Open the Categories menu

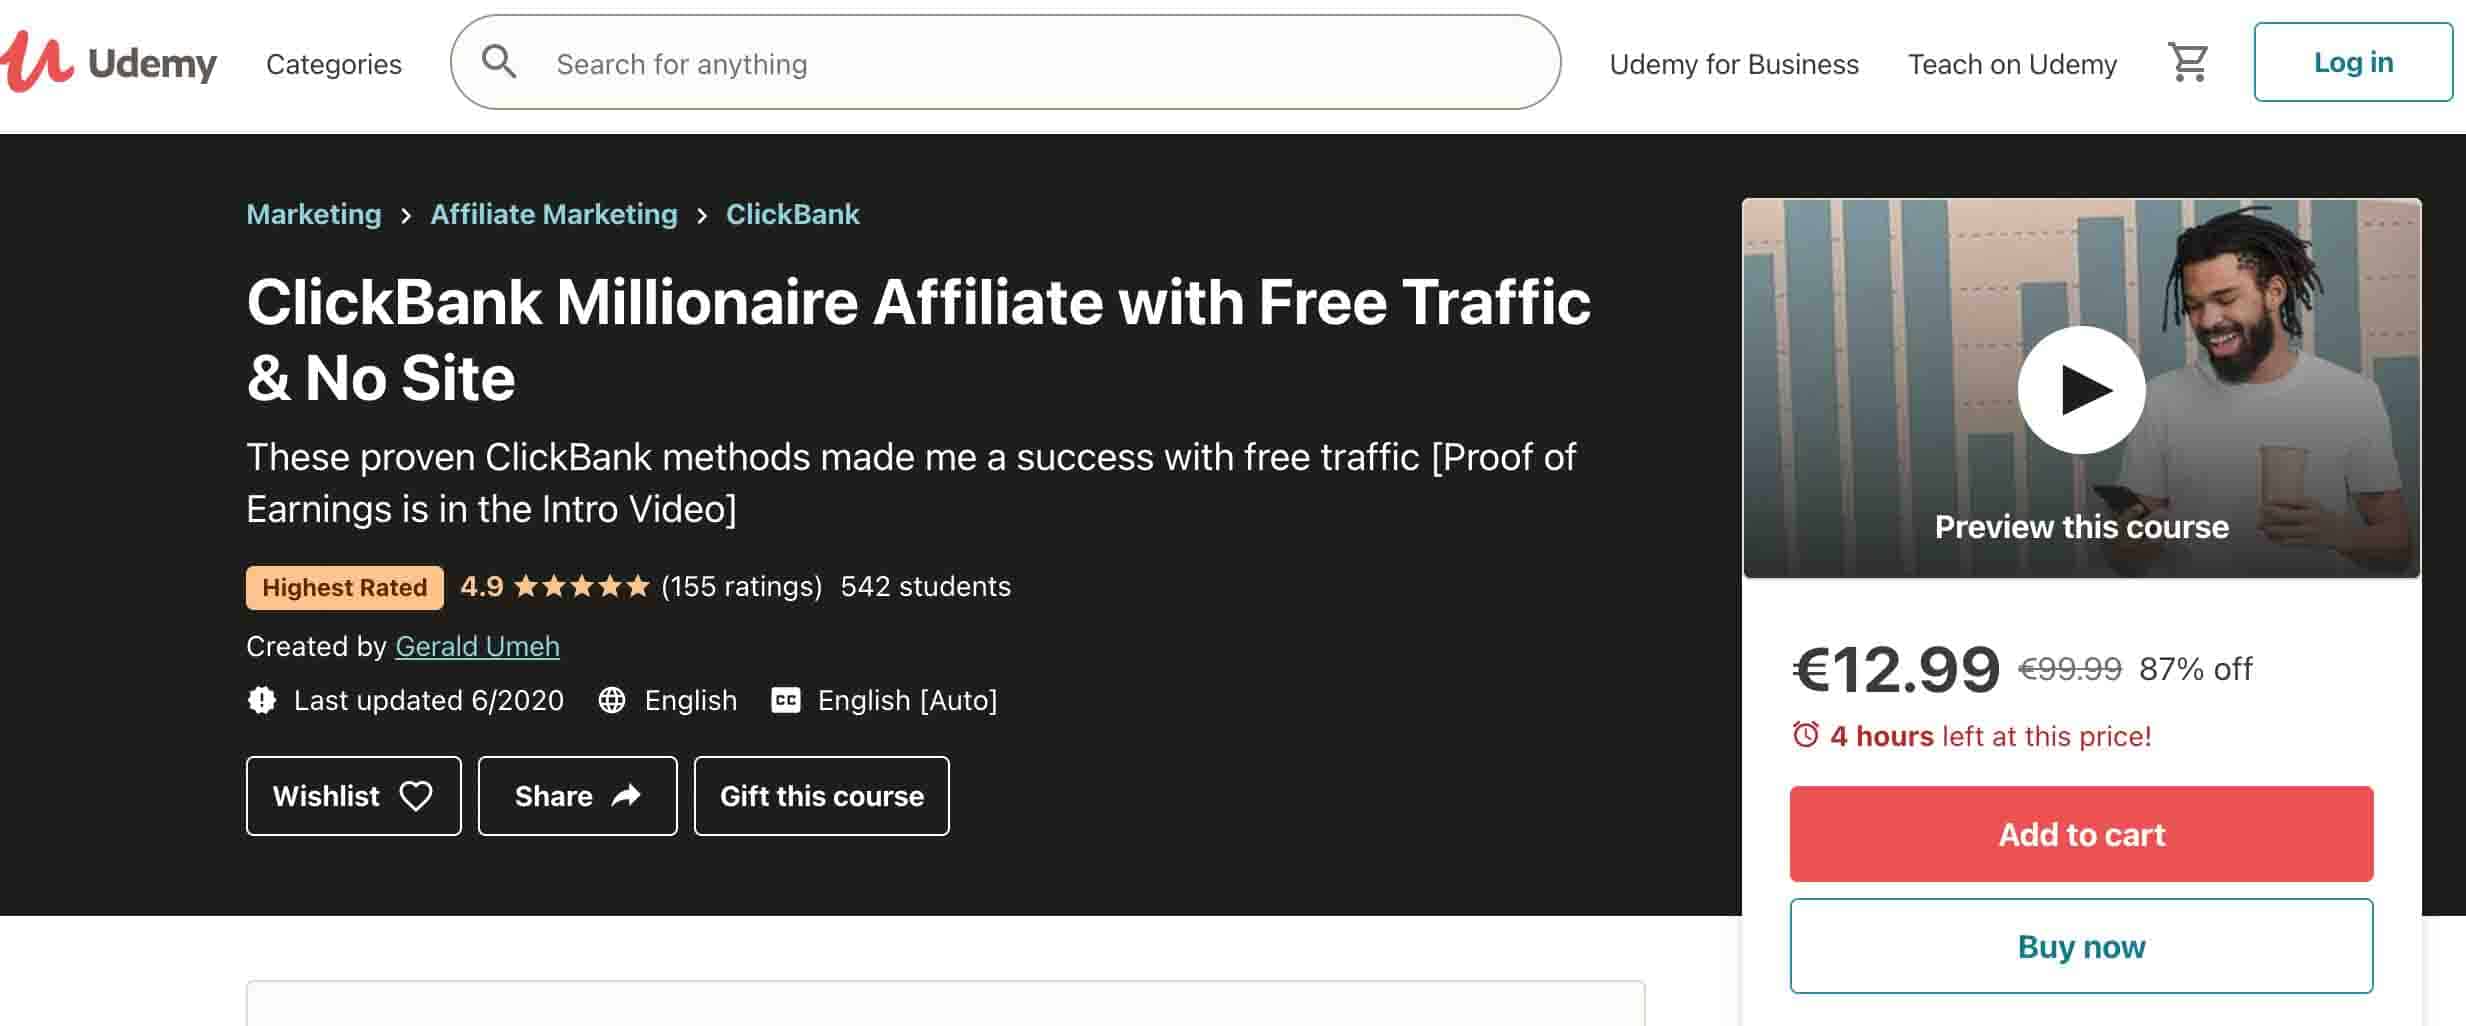[333, 62]
